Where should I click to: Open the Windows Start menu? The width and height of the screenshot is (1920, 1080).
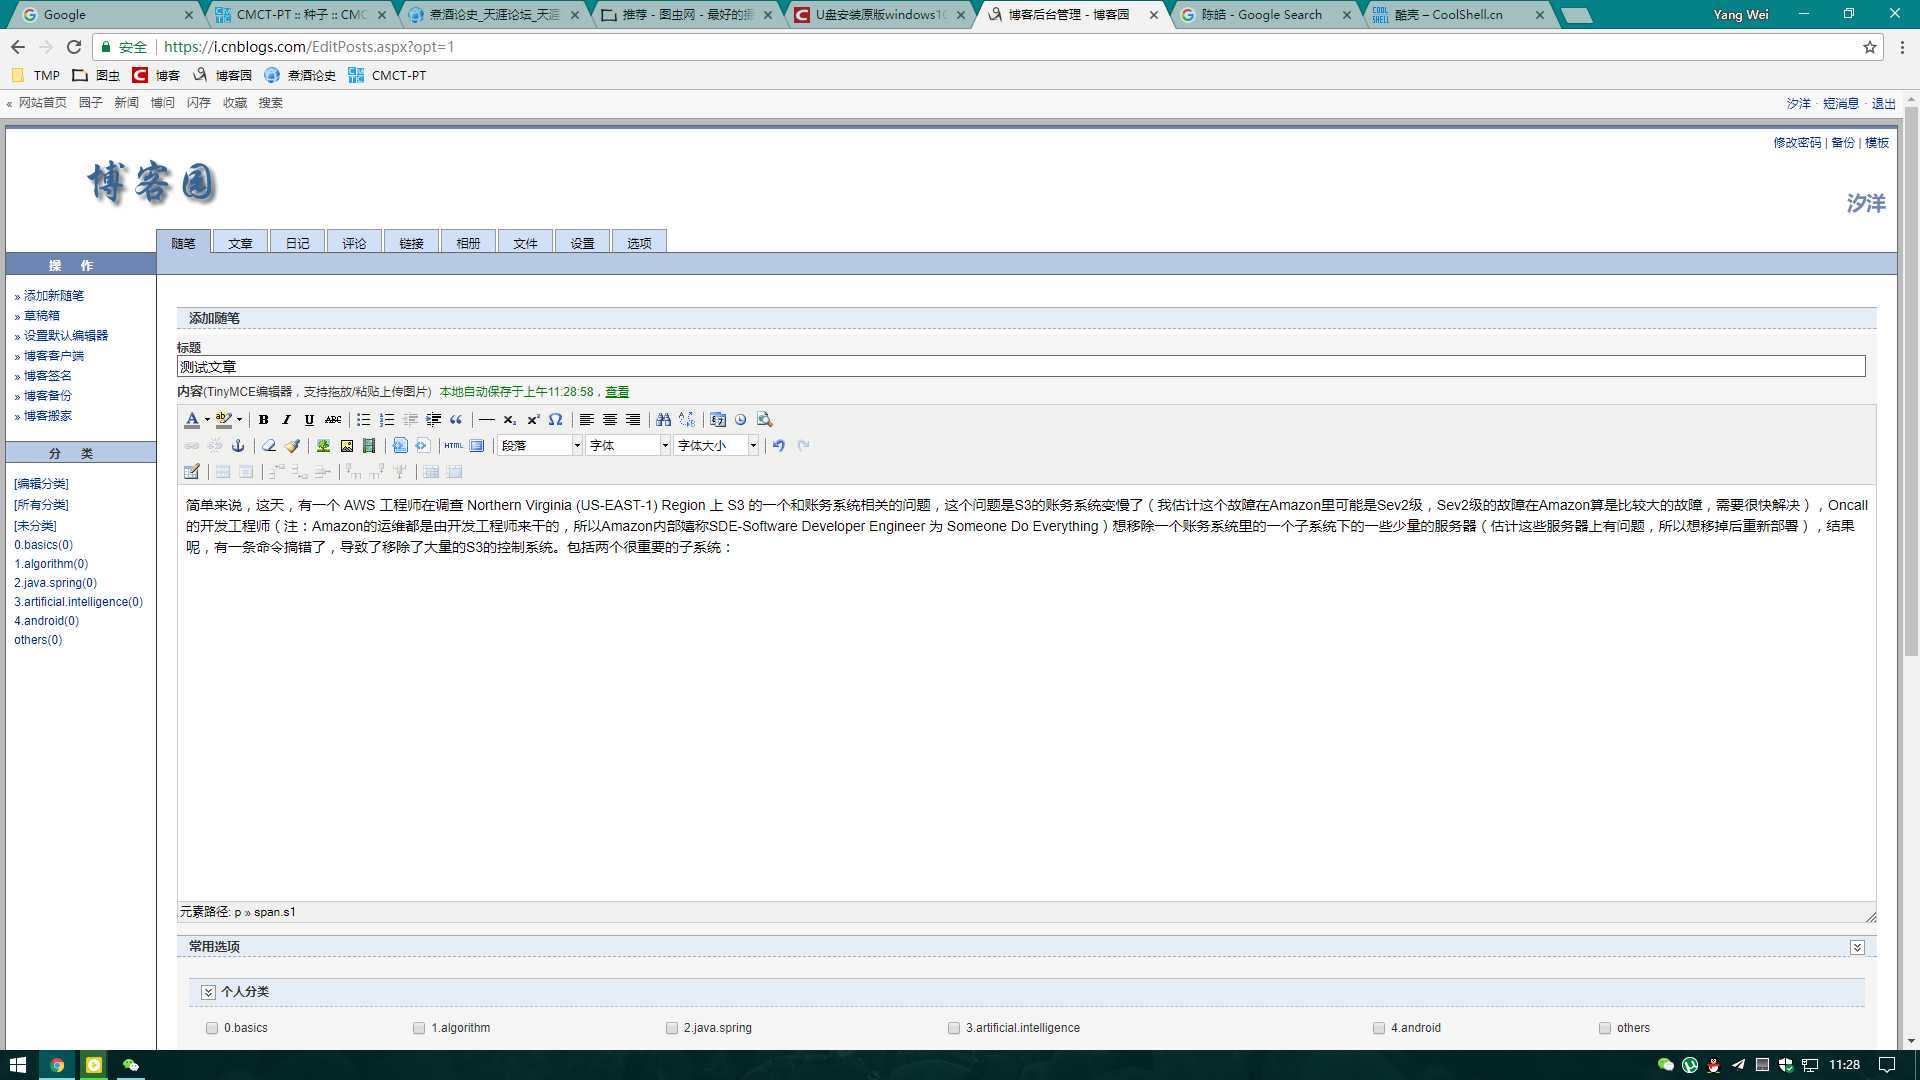pos(18,1065)
